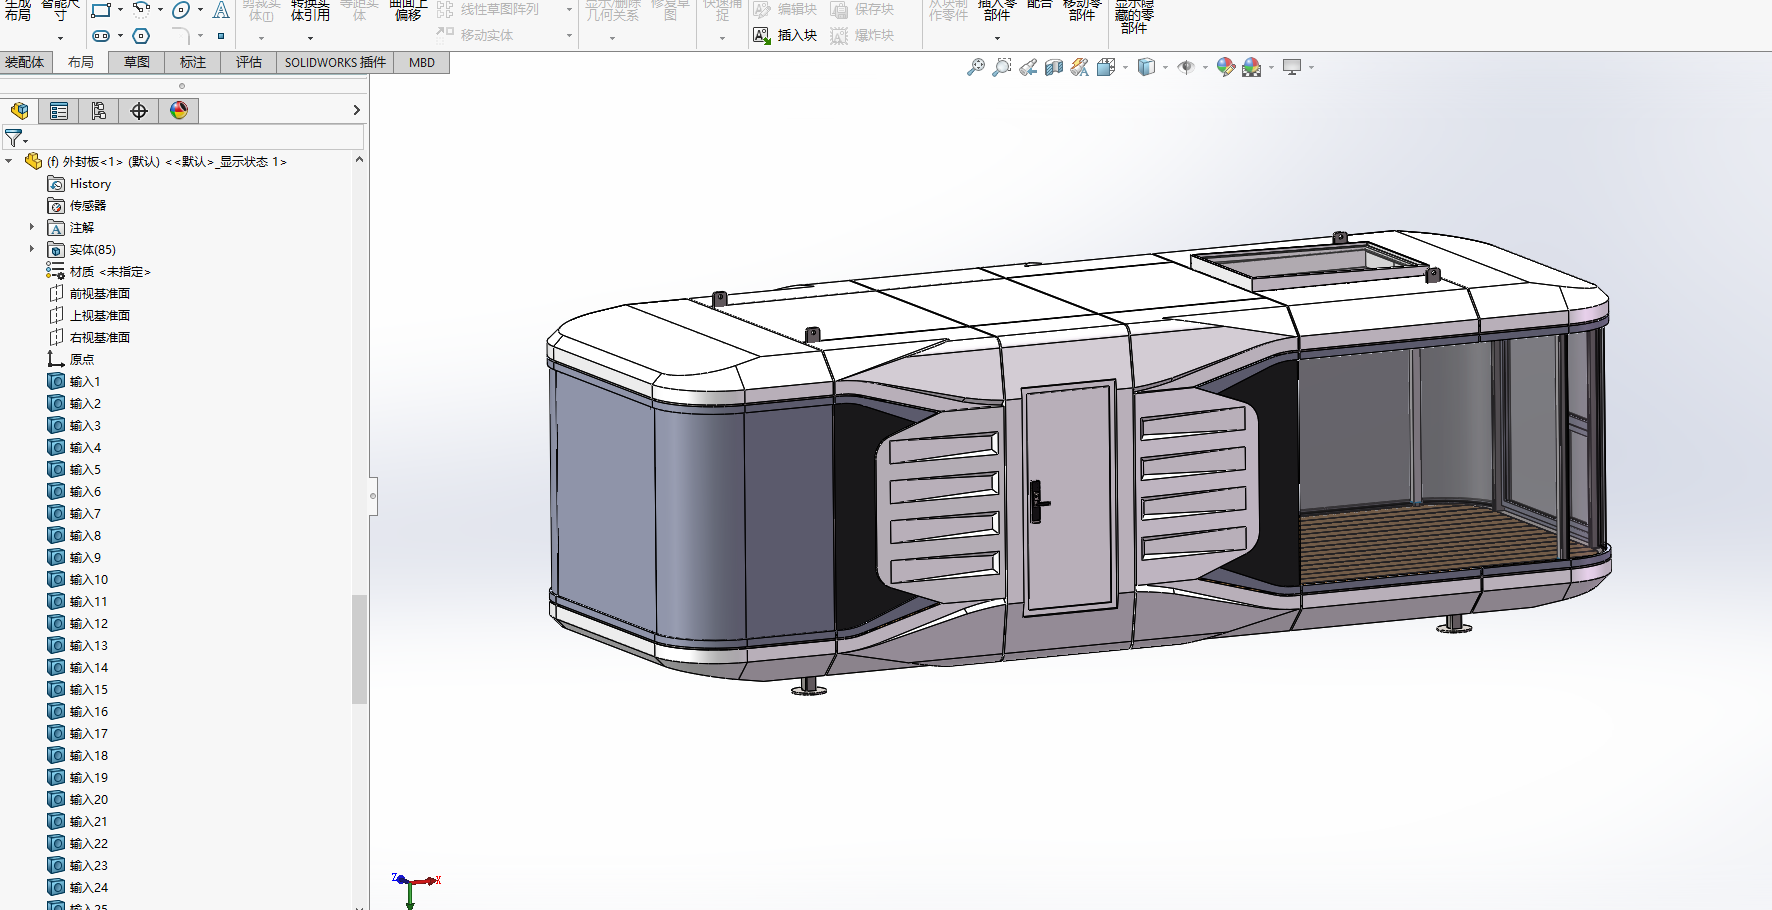Select the 输入10 feature in tree
This screenshot has width=1772, height=910.
point(88,579)
